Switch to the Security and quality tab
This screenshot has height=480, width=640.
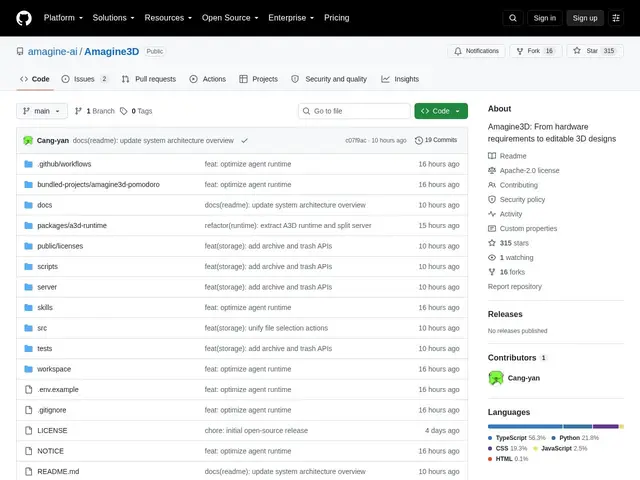(x=329, y=79)
